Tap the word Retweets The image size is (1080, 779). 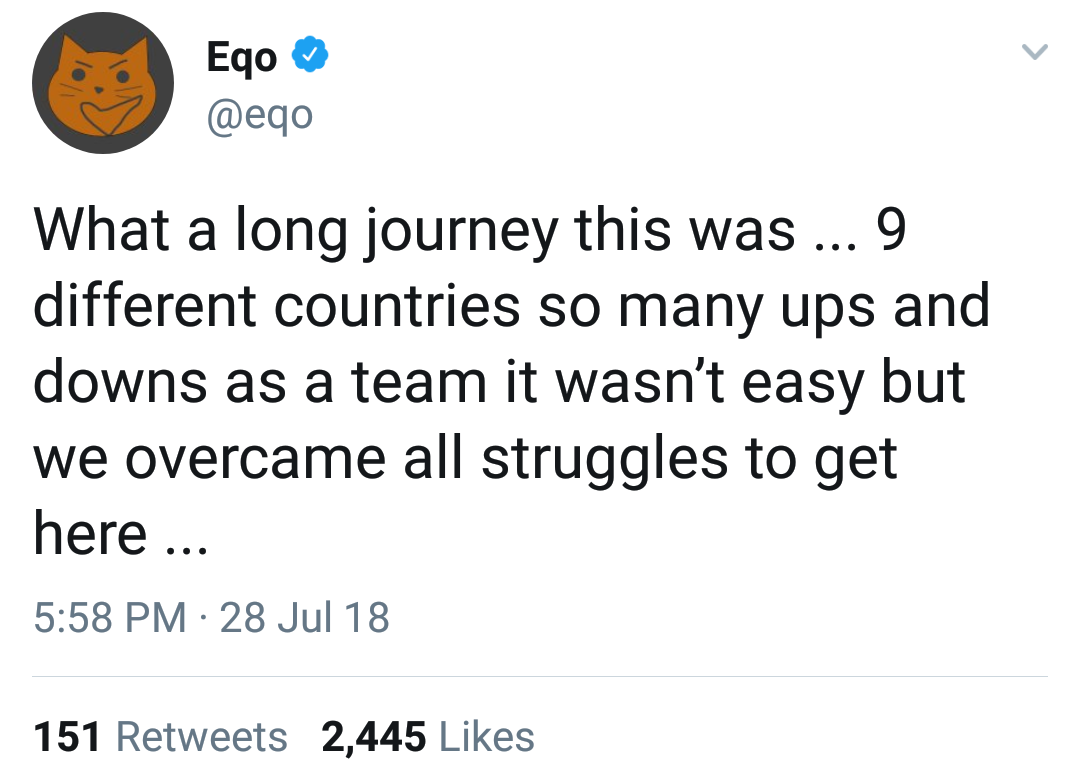pyautogui.click(x=202, y=737)
